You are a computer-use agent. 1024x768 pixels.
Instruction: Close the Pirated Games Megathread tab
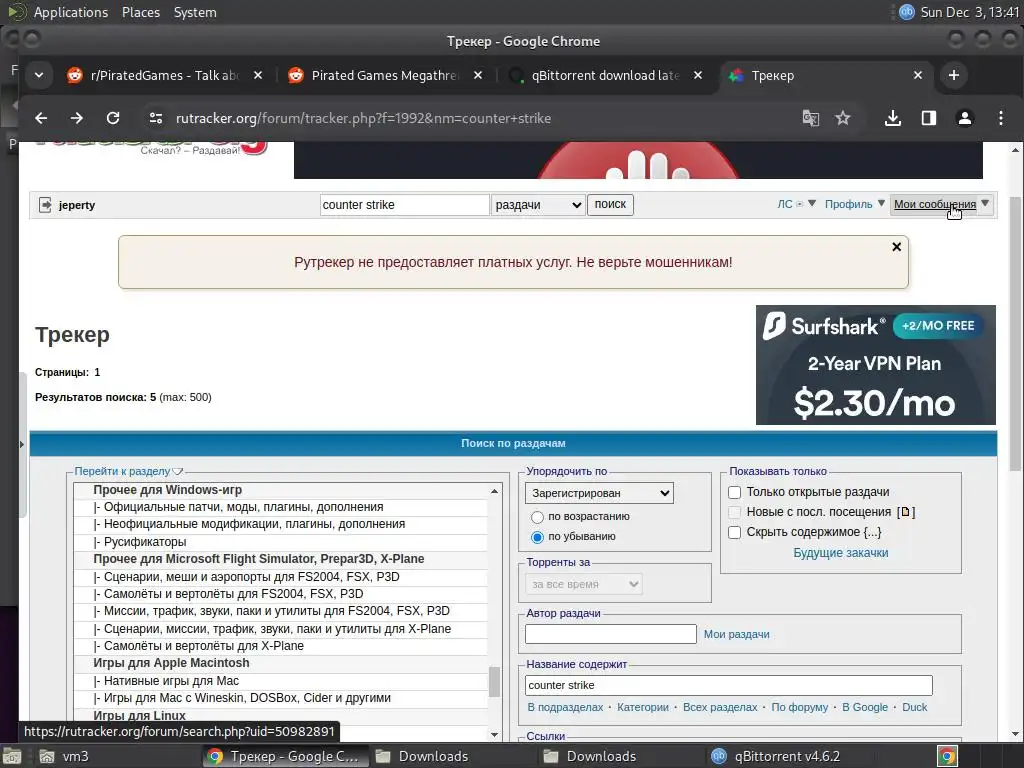tap(478, 75)
